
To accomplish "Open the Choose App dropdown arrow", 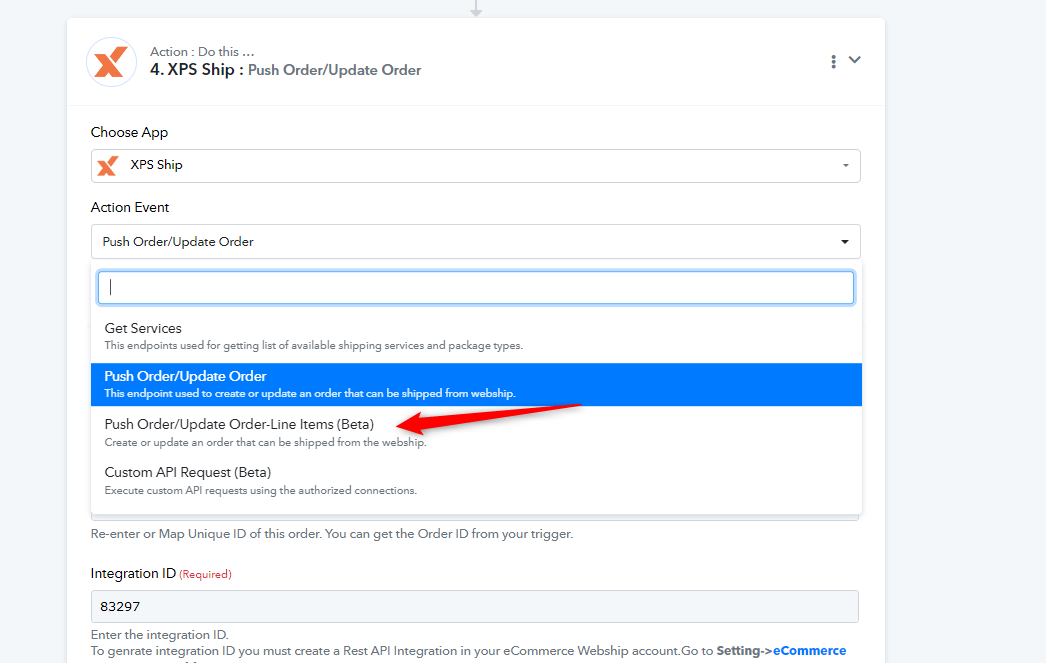I will pyautogui.click(x=845, y=166).
